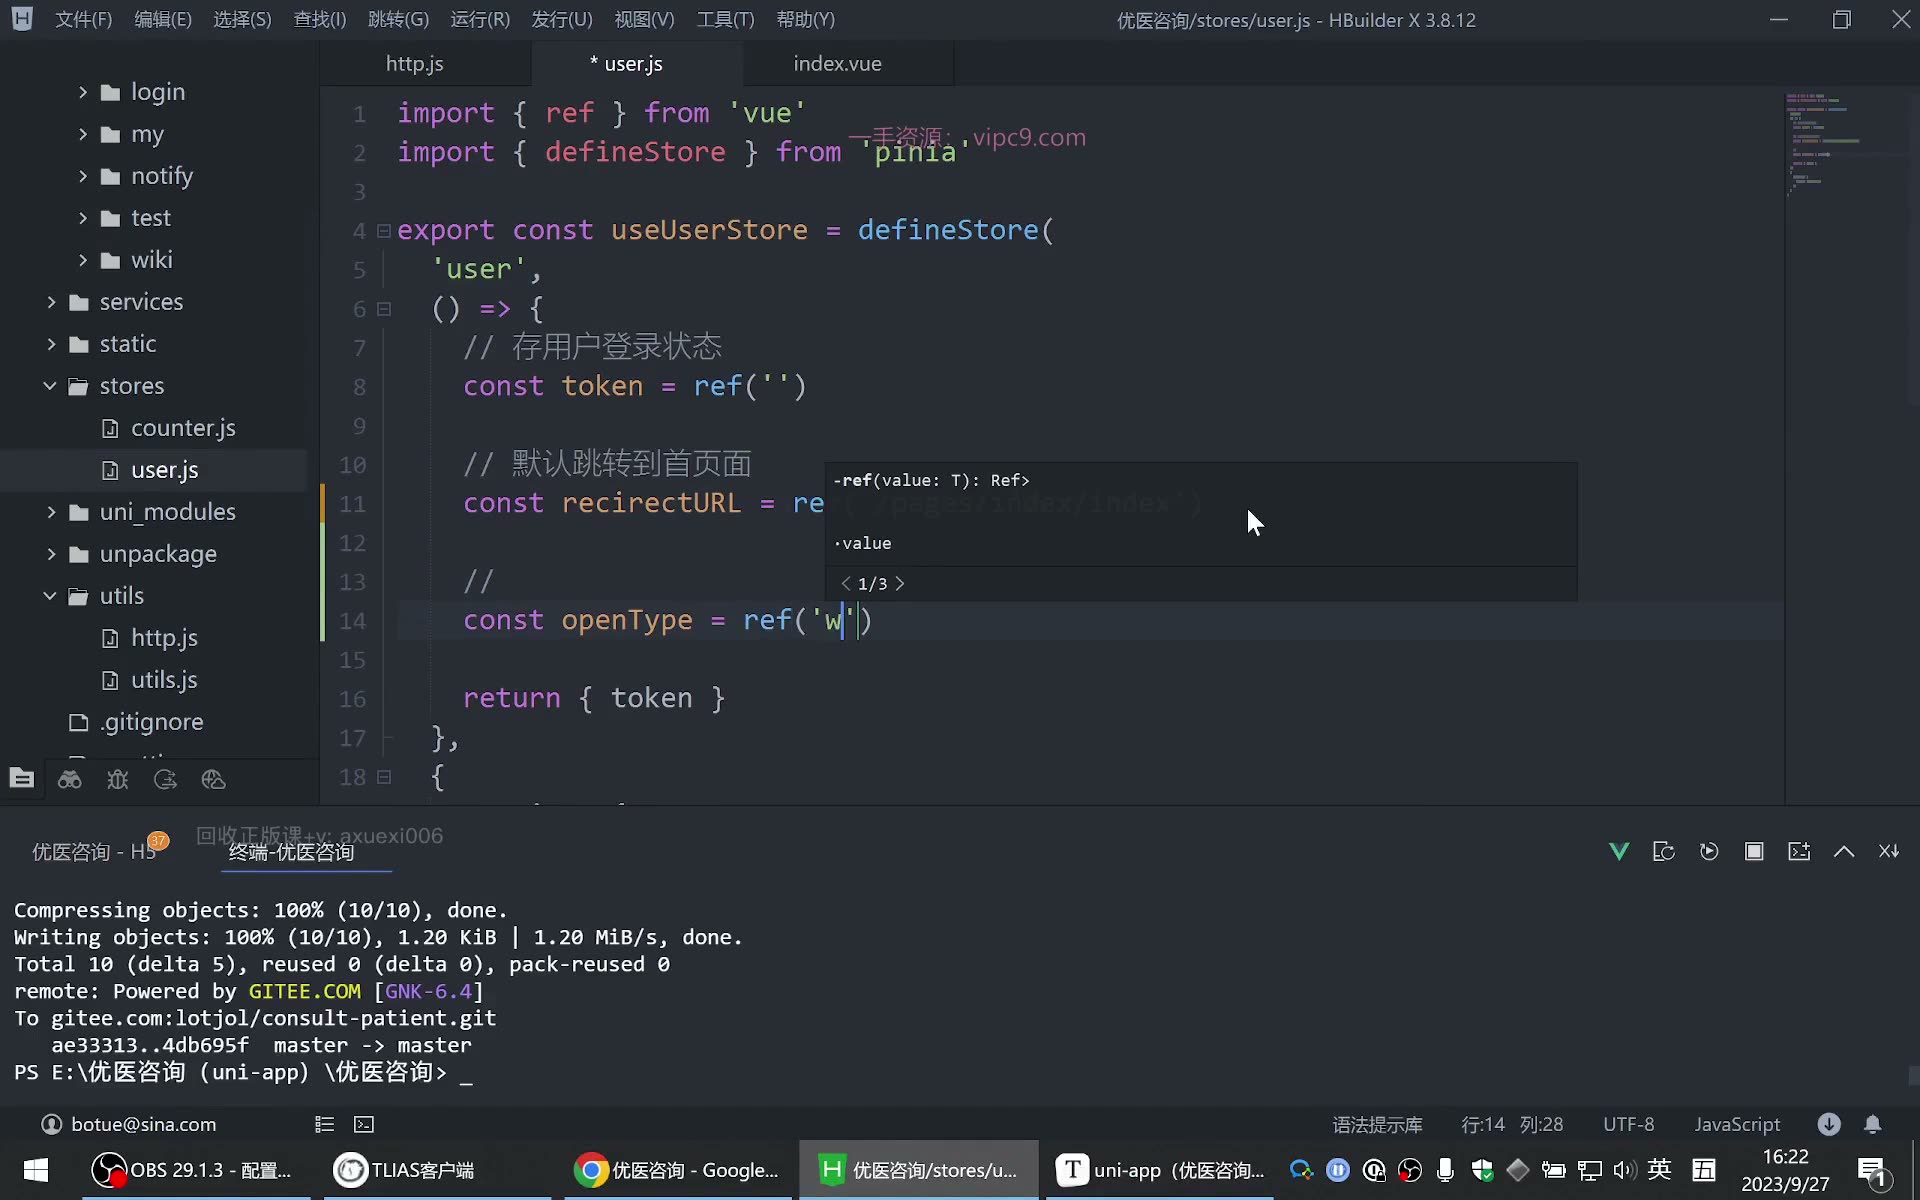Click the restart run icon in terminal toolbar
Image resolution: width=1920 pixels, height=1200 pixels.
click(1709, 851)
